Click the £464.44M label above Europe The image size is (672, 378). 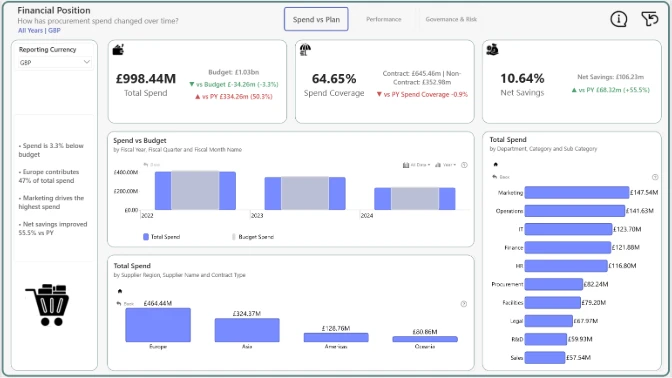coord(158,303)
